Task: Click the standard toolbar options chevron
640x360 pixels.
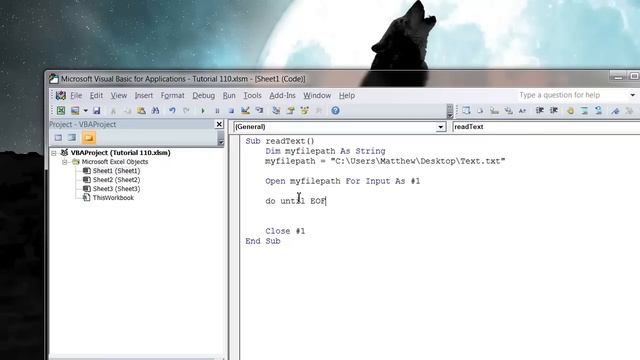Action: pos(450,111)
